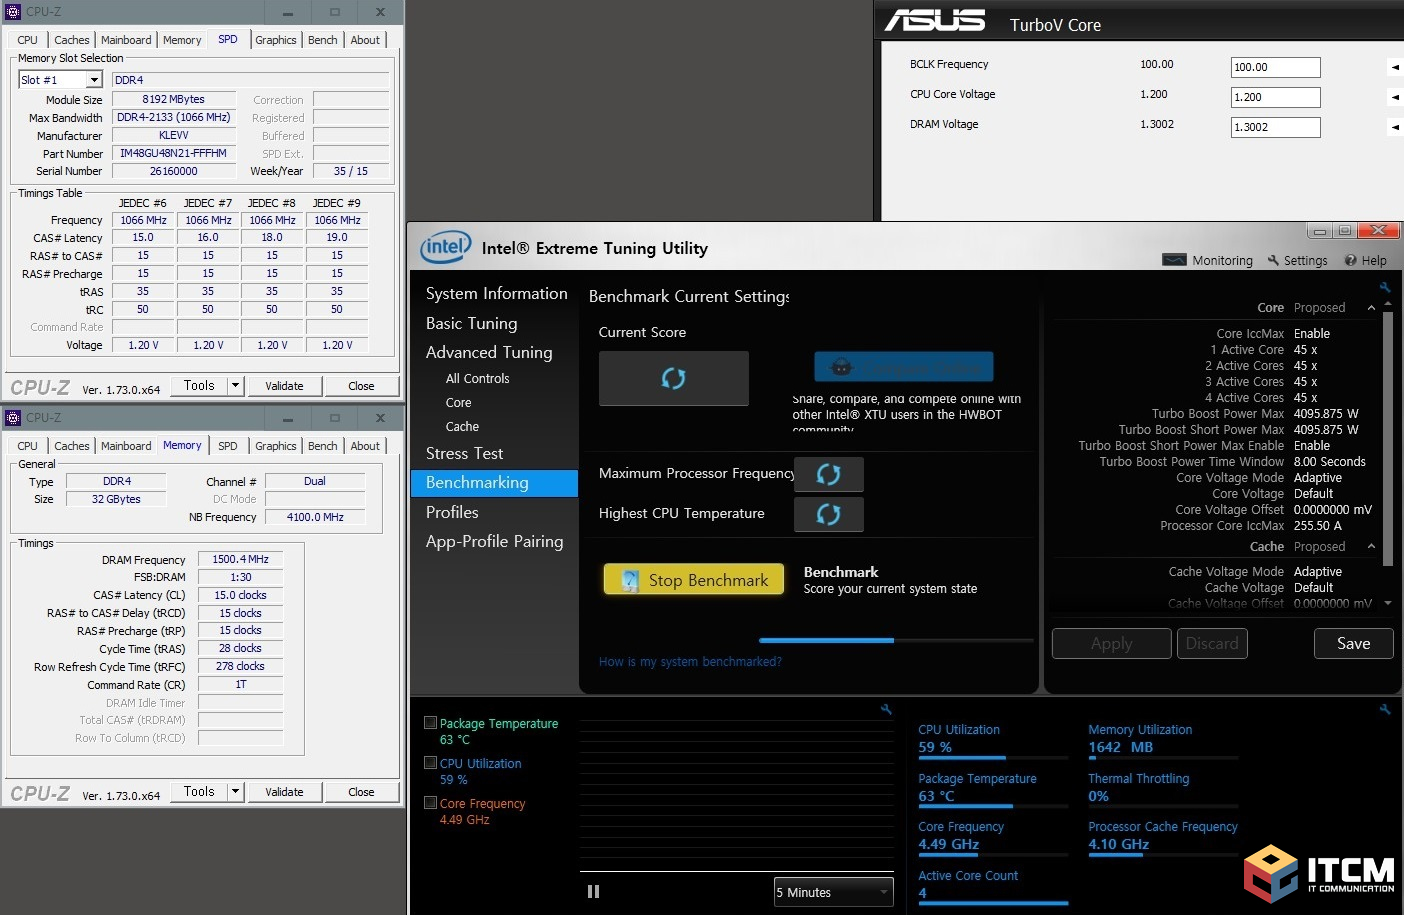Open Graphics tab in the bottom CPU-Z window

[276, 446]
